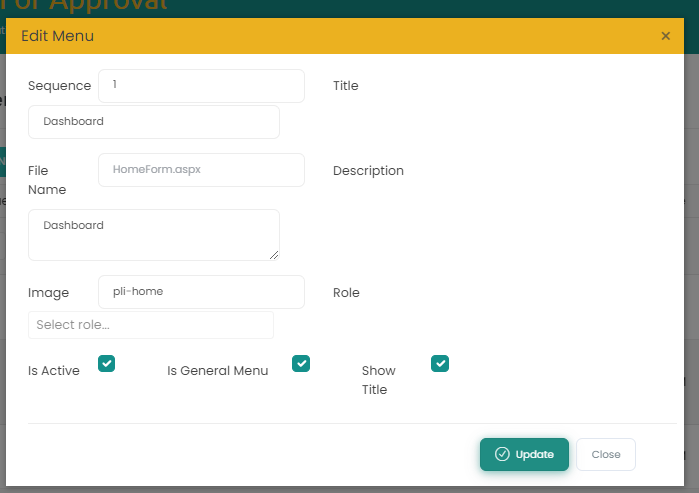Click the Is General Menu label

click(217, 371)
